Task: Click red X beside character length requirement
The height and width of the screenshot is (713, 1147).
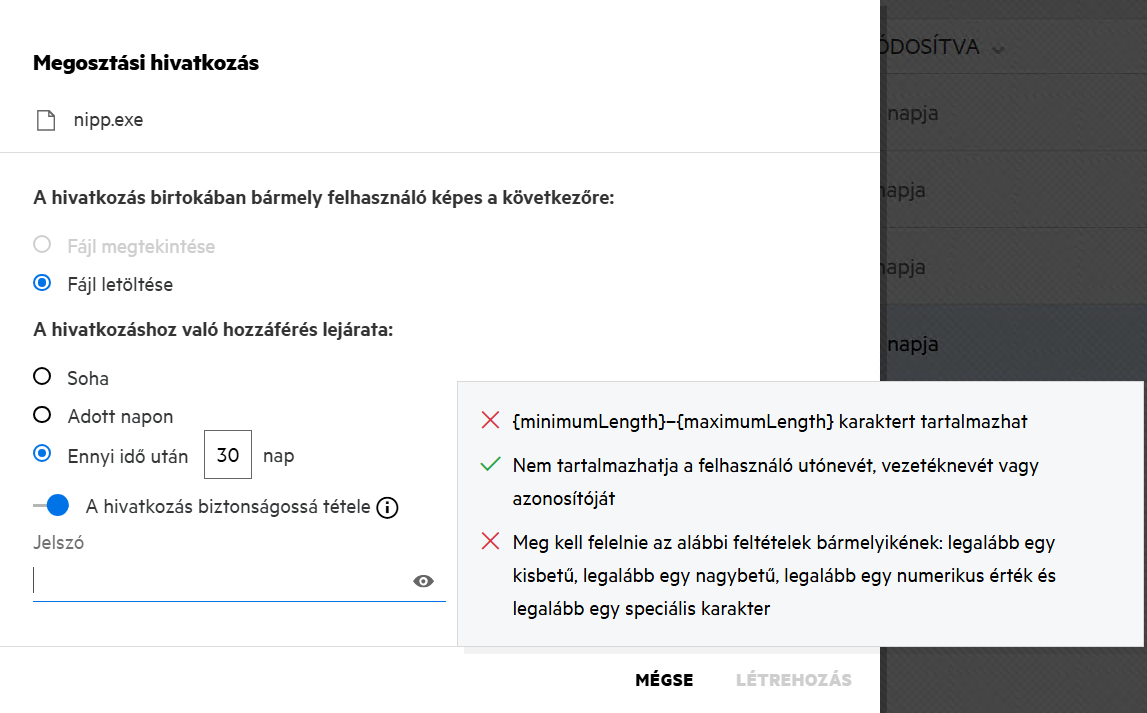Action: pos(490,421)
